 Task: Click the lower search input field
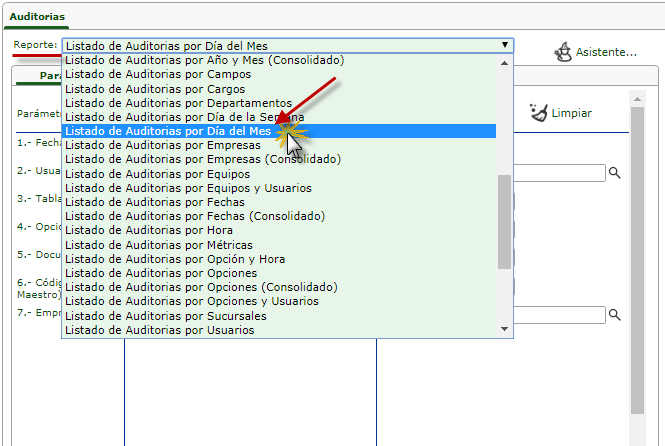point(559,315)
